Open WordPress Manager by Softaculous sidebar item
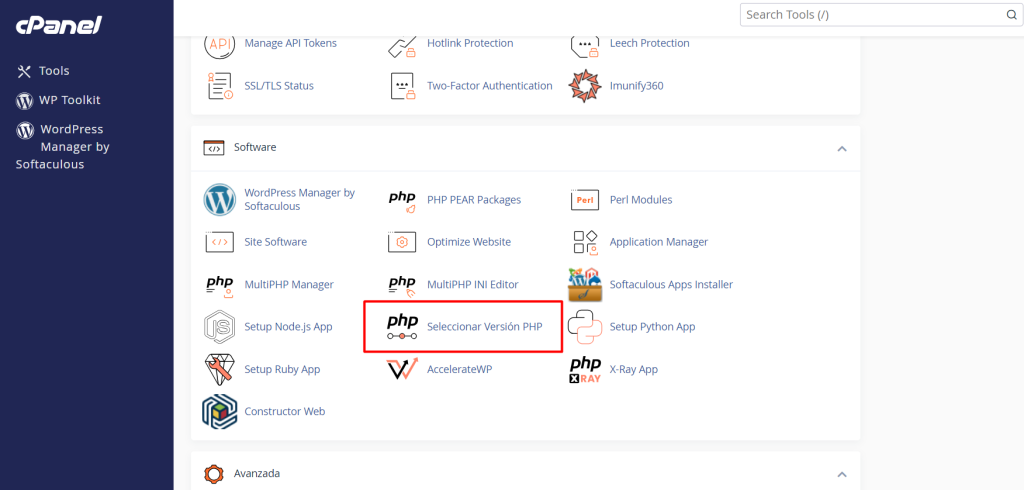This screenshot has height=490, width=1024. pos(63,147)
